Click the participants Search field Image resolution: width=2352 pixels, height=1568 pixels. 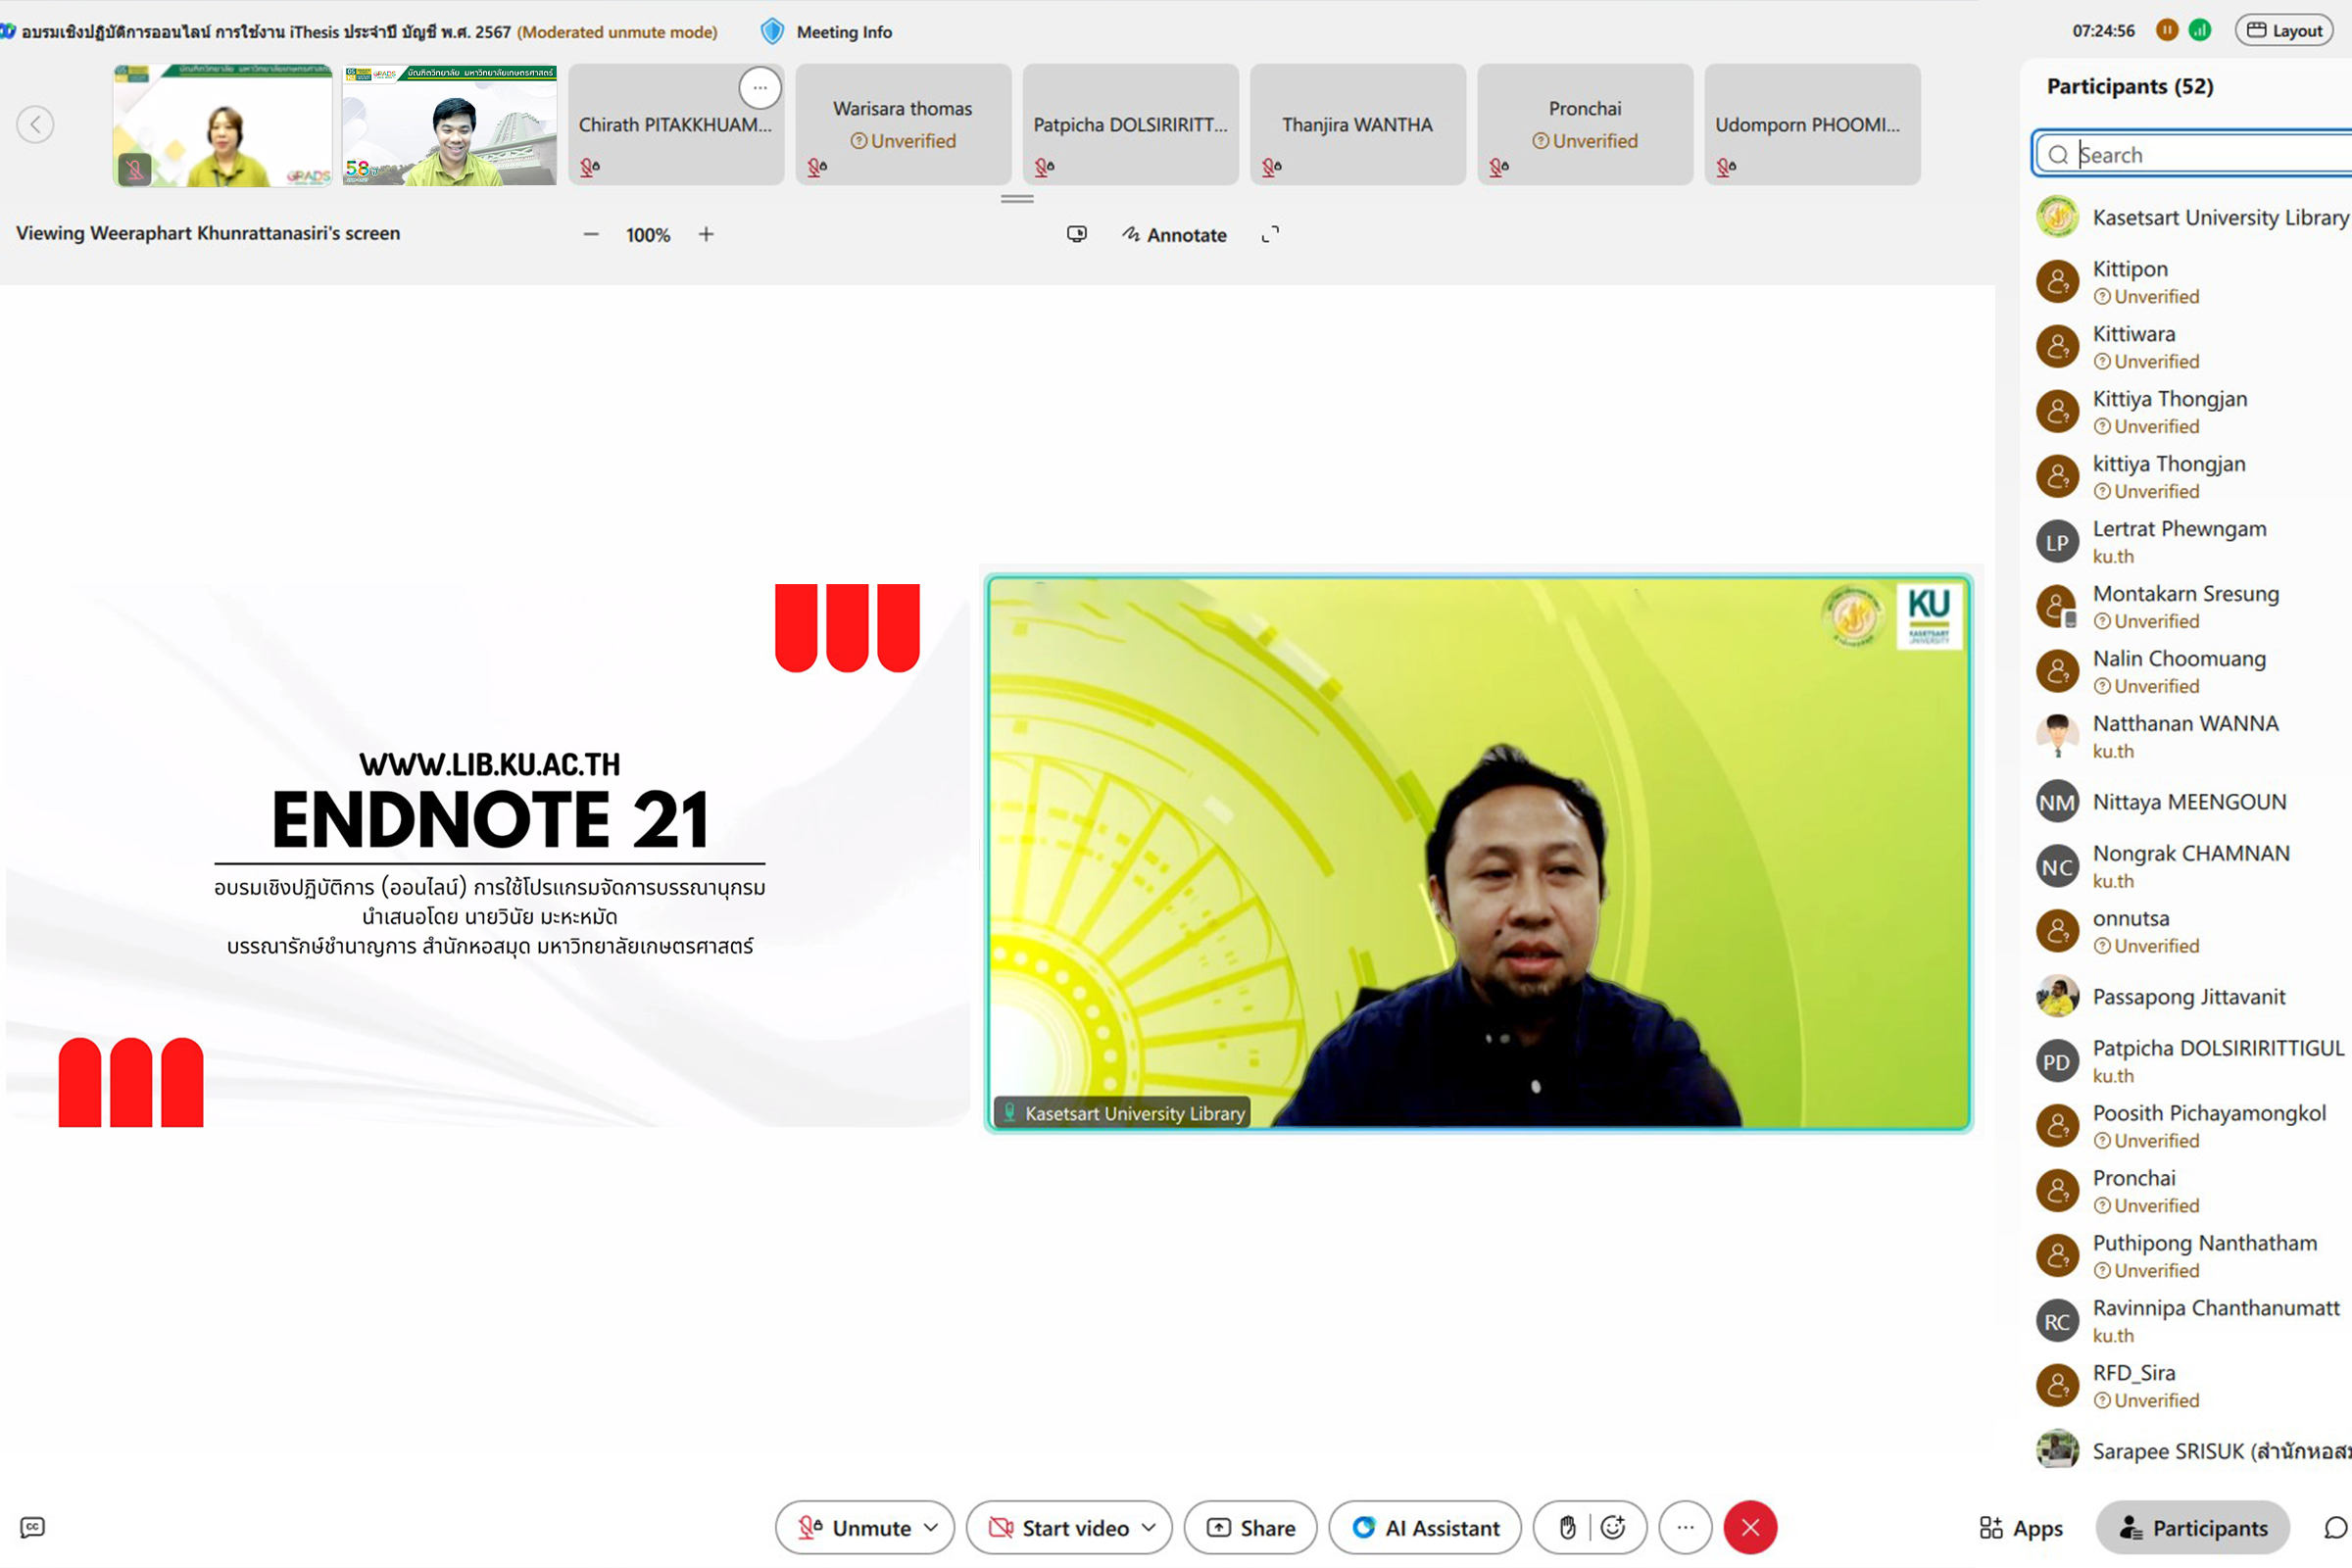[x=2192, y=155]
